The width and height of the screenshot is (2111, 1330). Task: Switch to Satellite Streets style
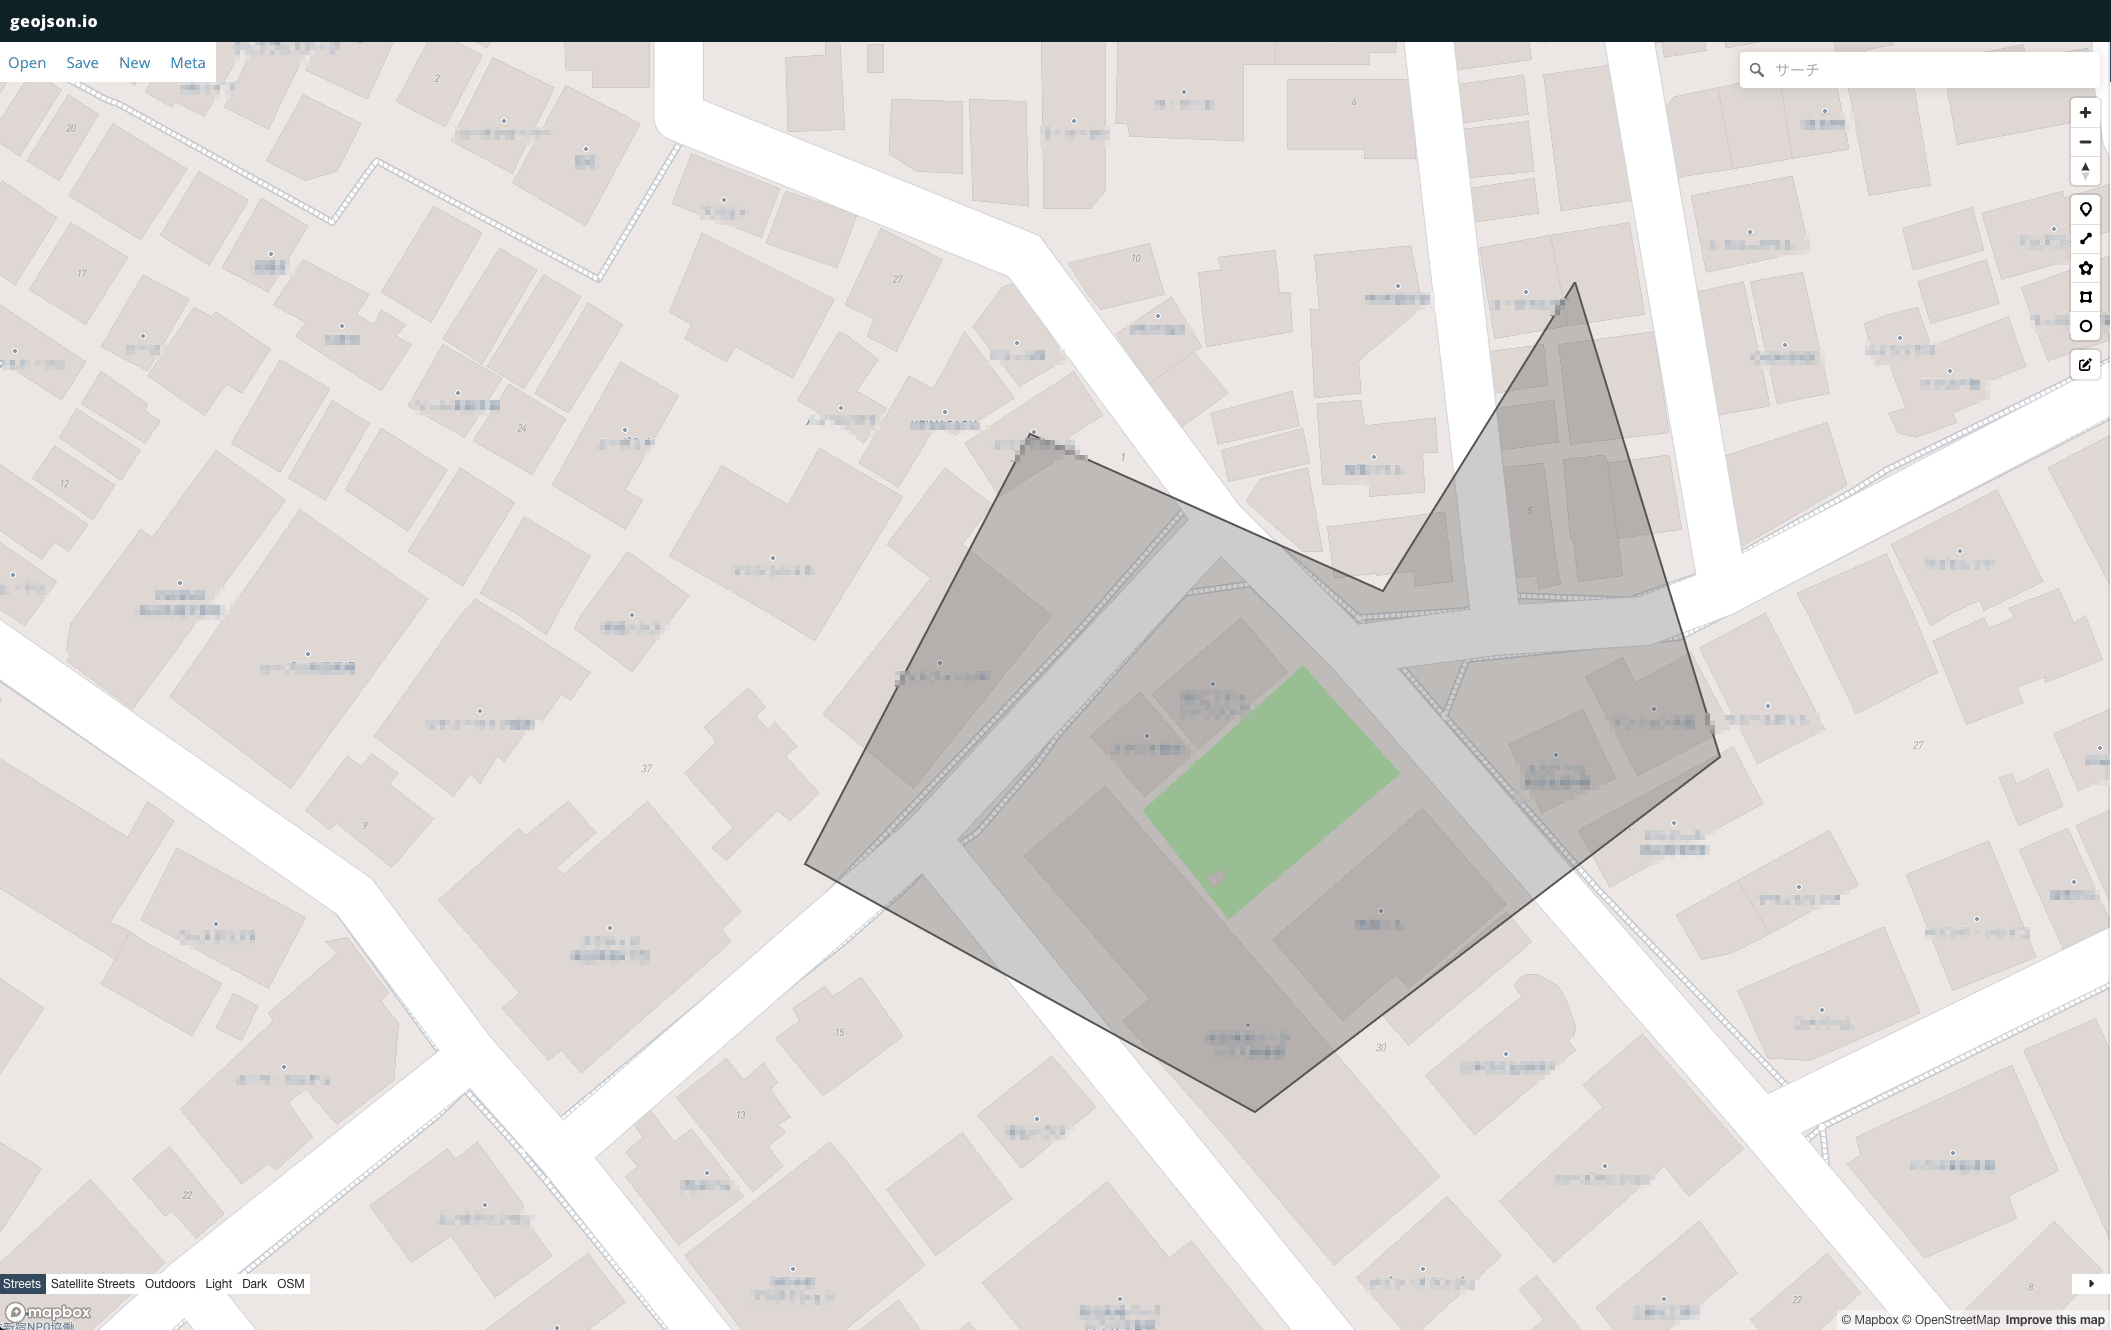pyautogui.click(x=93, y=1284)
